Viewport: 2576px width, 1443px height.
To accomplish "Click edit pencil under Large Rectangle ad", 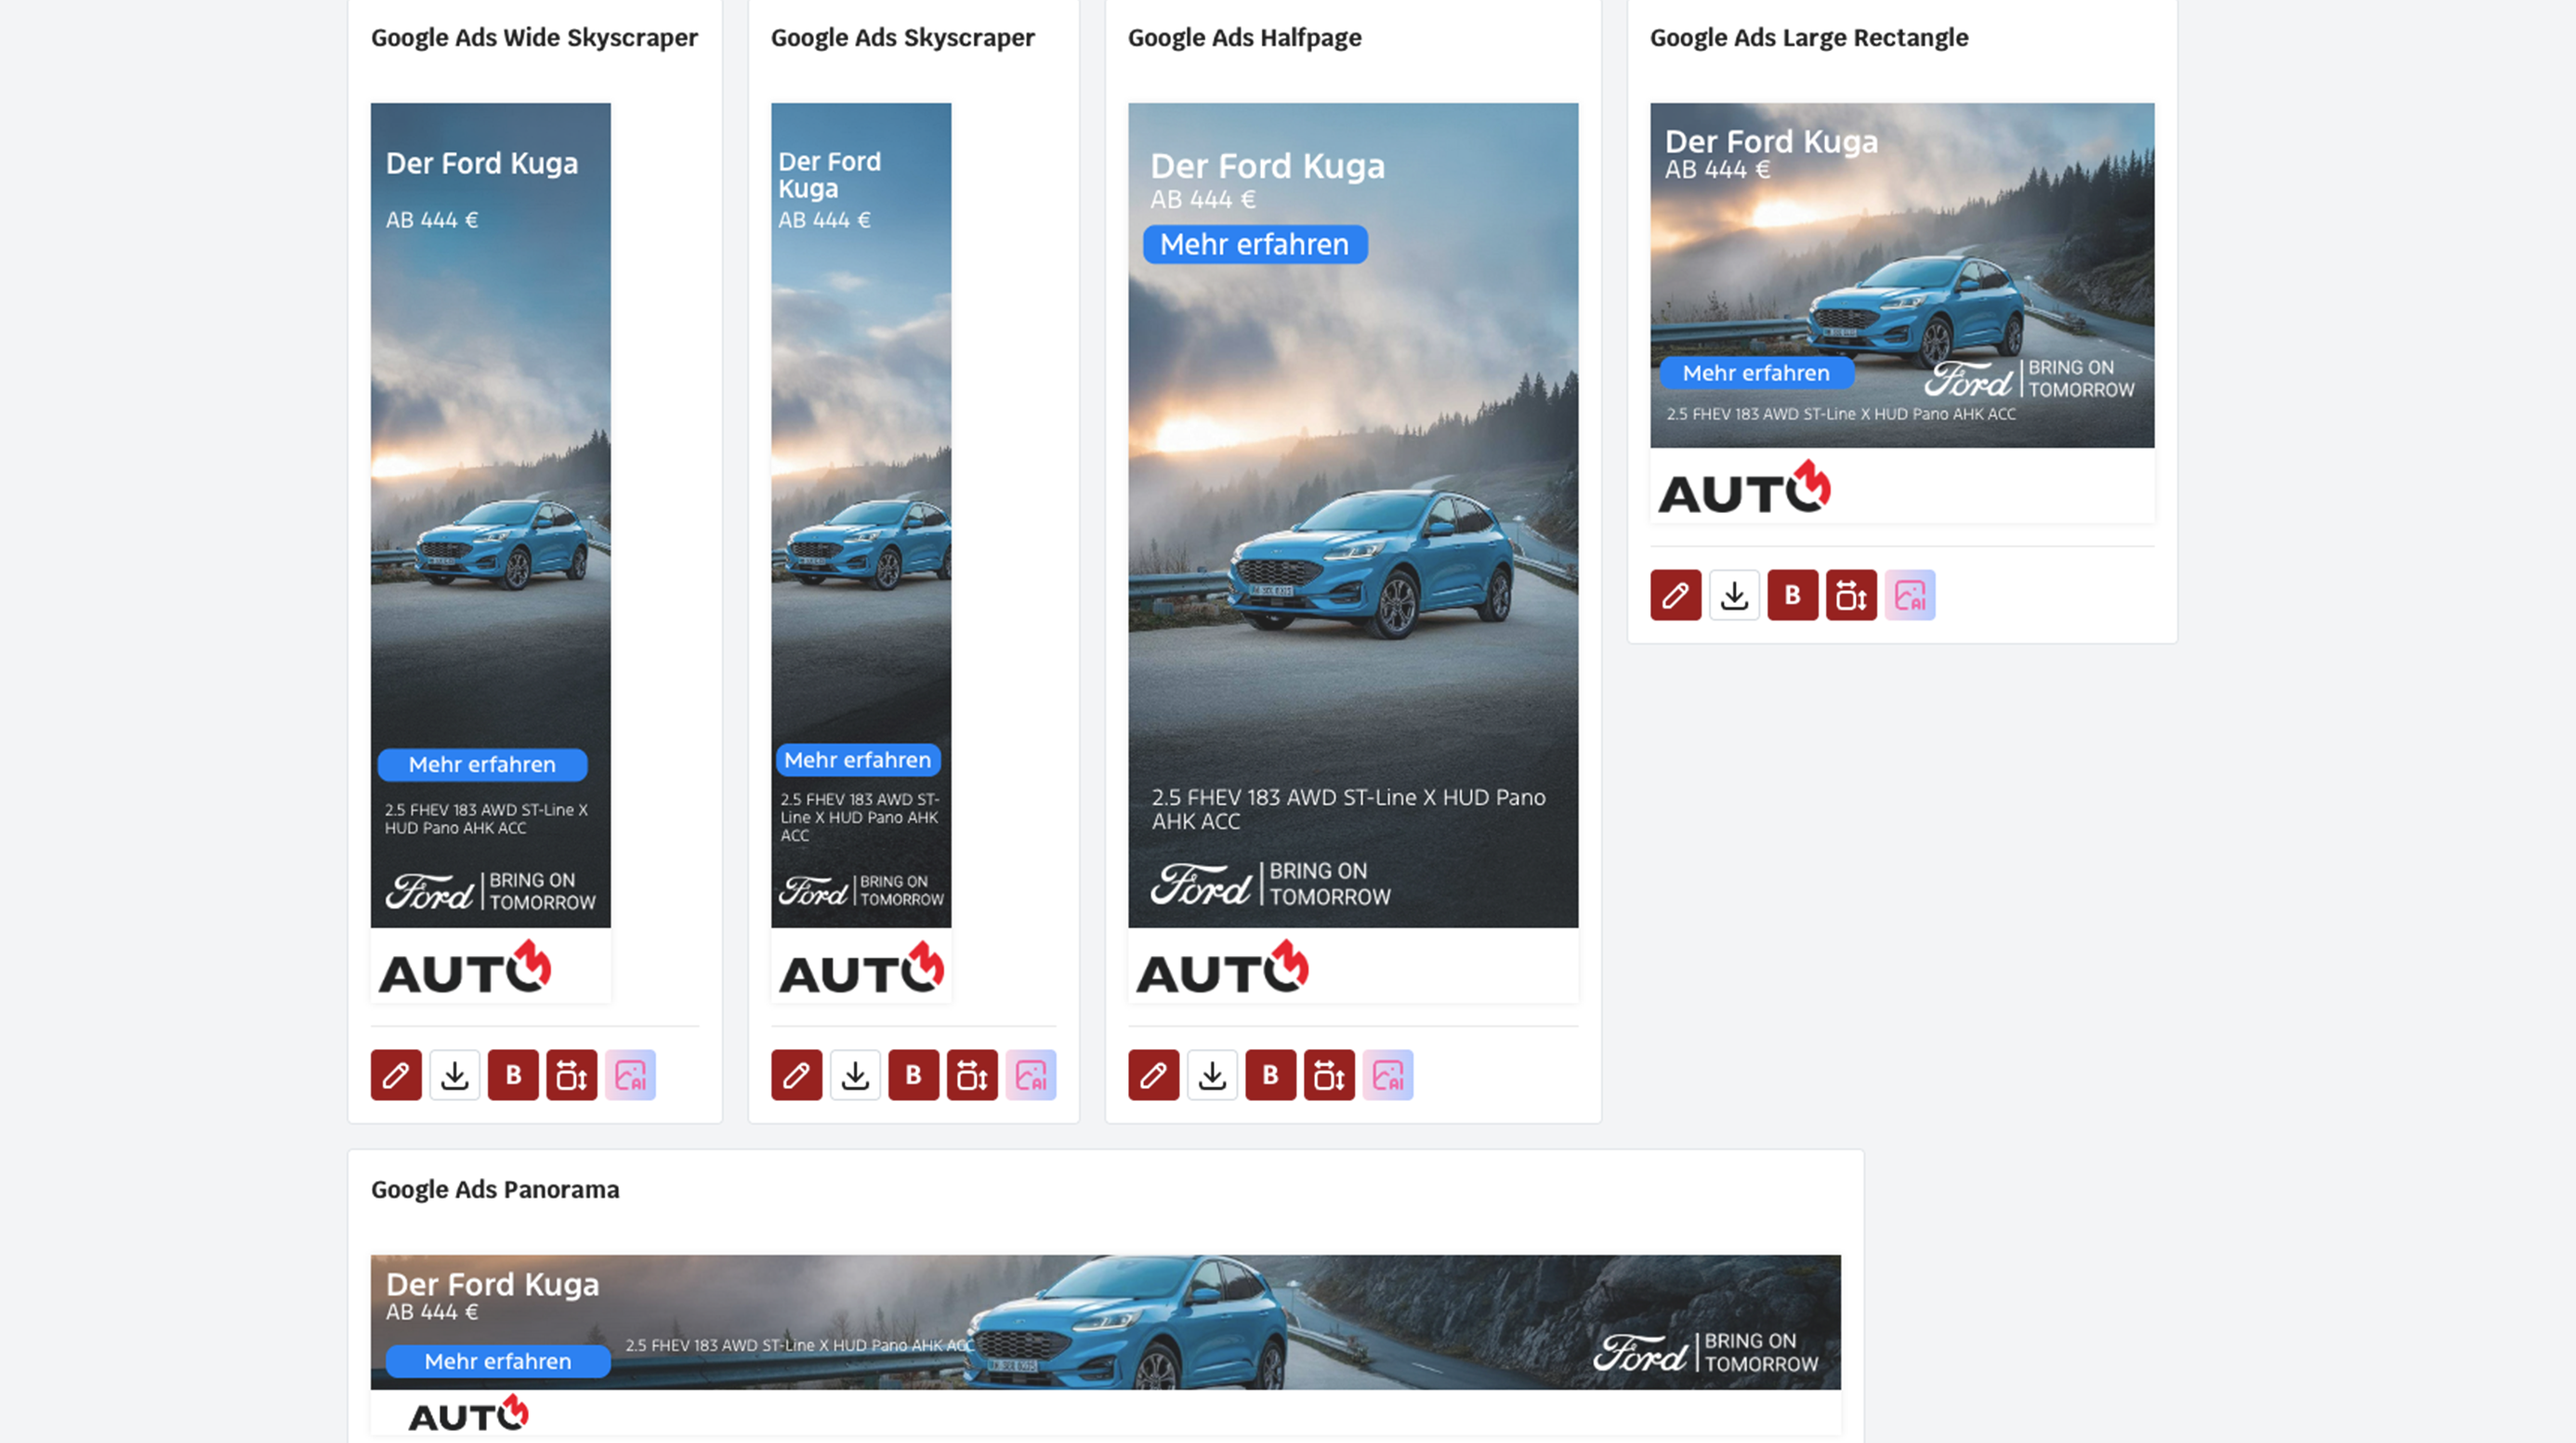I will [x=1675, y=595].
